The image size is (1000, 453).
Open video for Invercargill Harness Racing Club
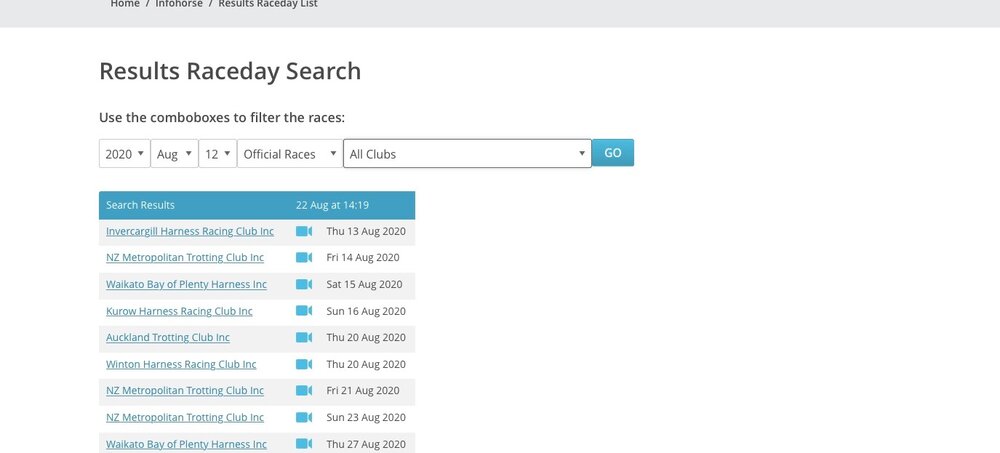tap(304, 231)
